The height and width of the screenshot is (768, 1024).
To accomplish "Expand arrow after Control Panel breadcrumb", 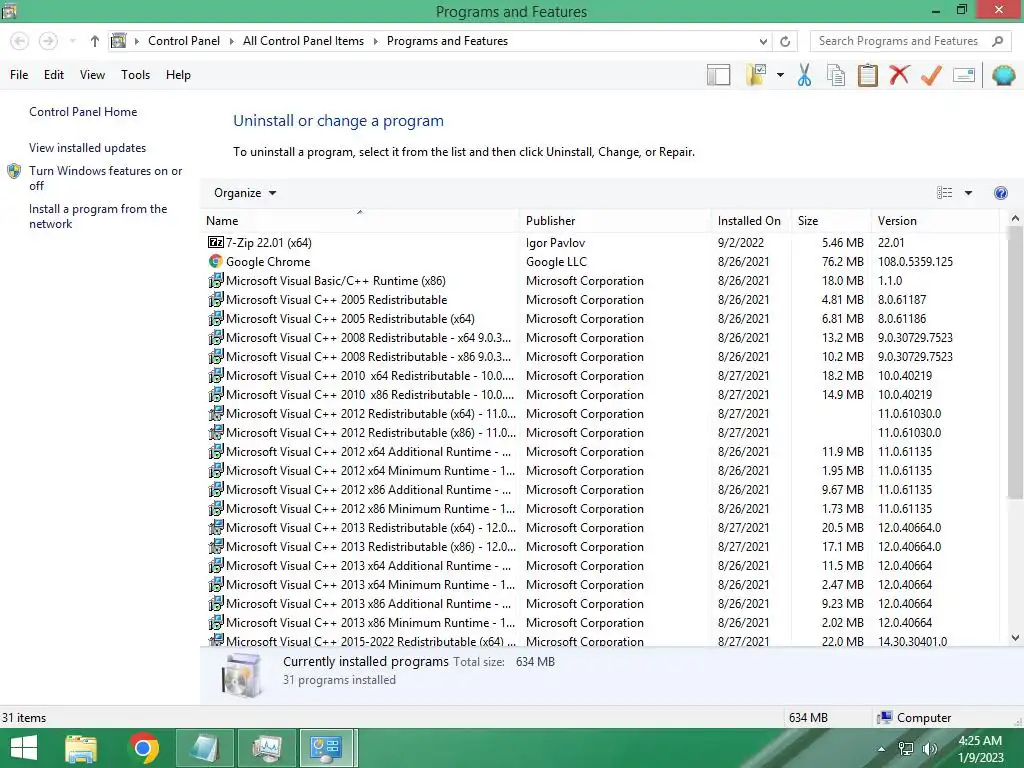I will pyautogui.click(x=232, y=41).
